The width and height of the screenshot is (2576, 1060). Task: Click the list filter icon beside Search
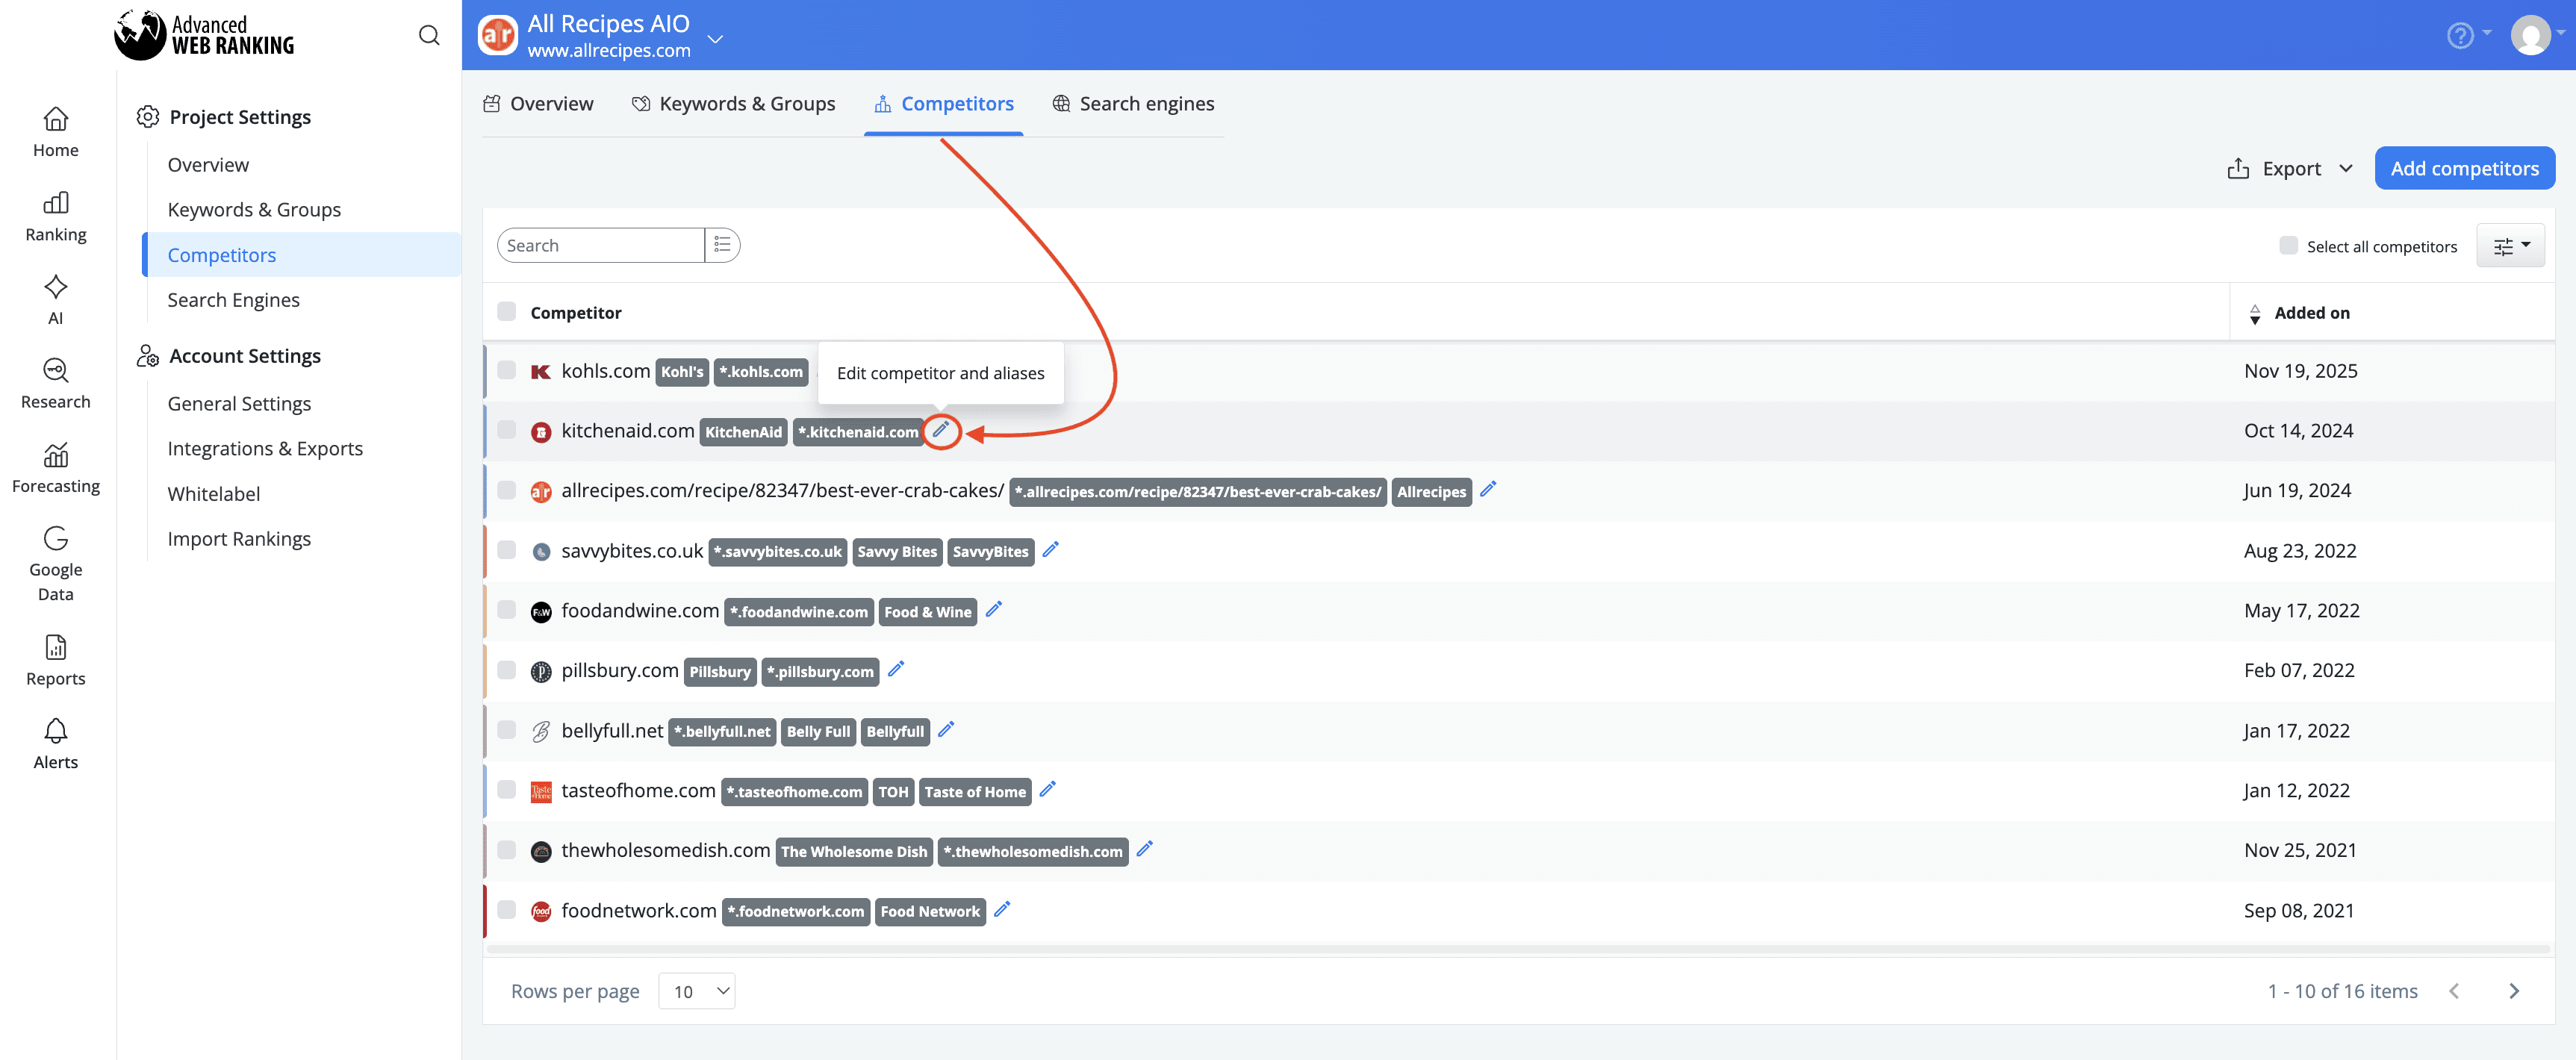(x=722, y=245)
